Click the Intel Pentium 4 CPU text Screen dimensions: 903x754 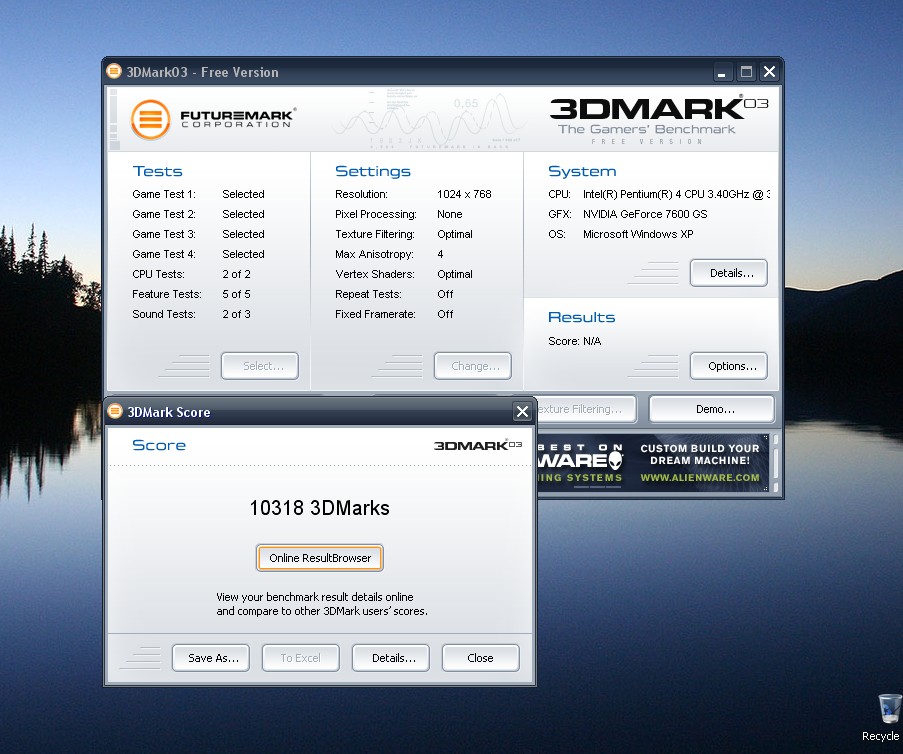676,194
